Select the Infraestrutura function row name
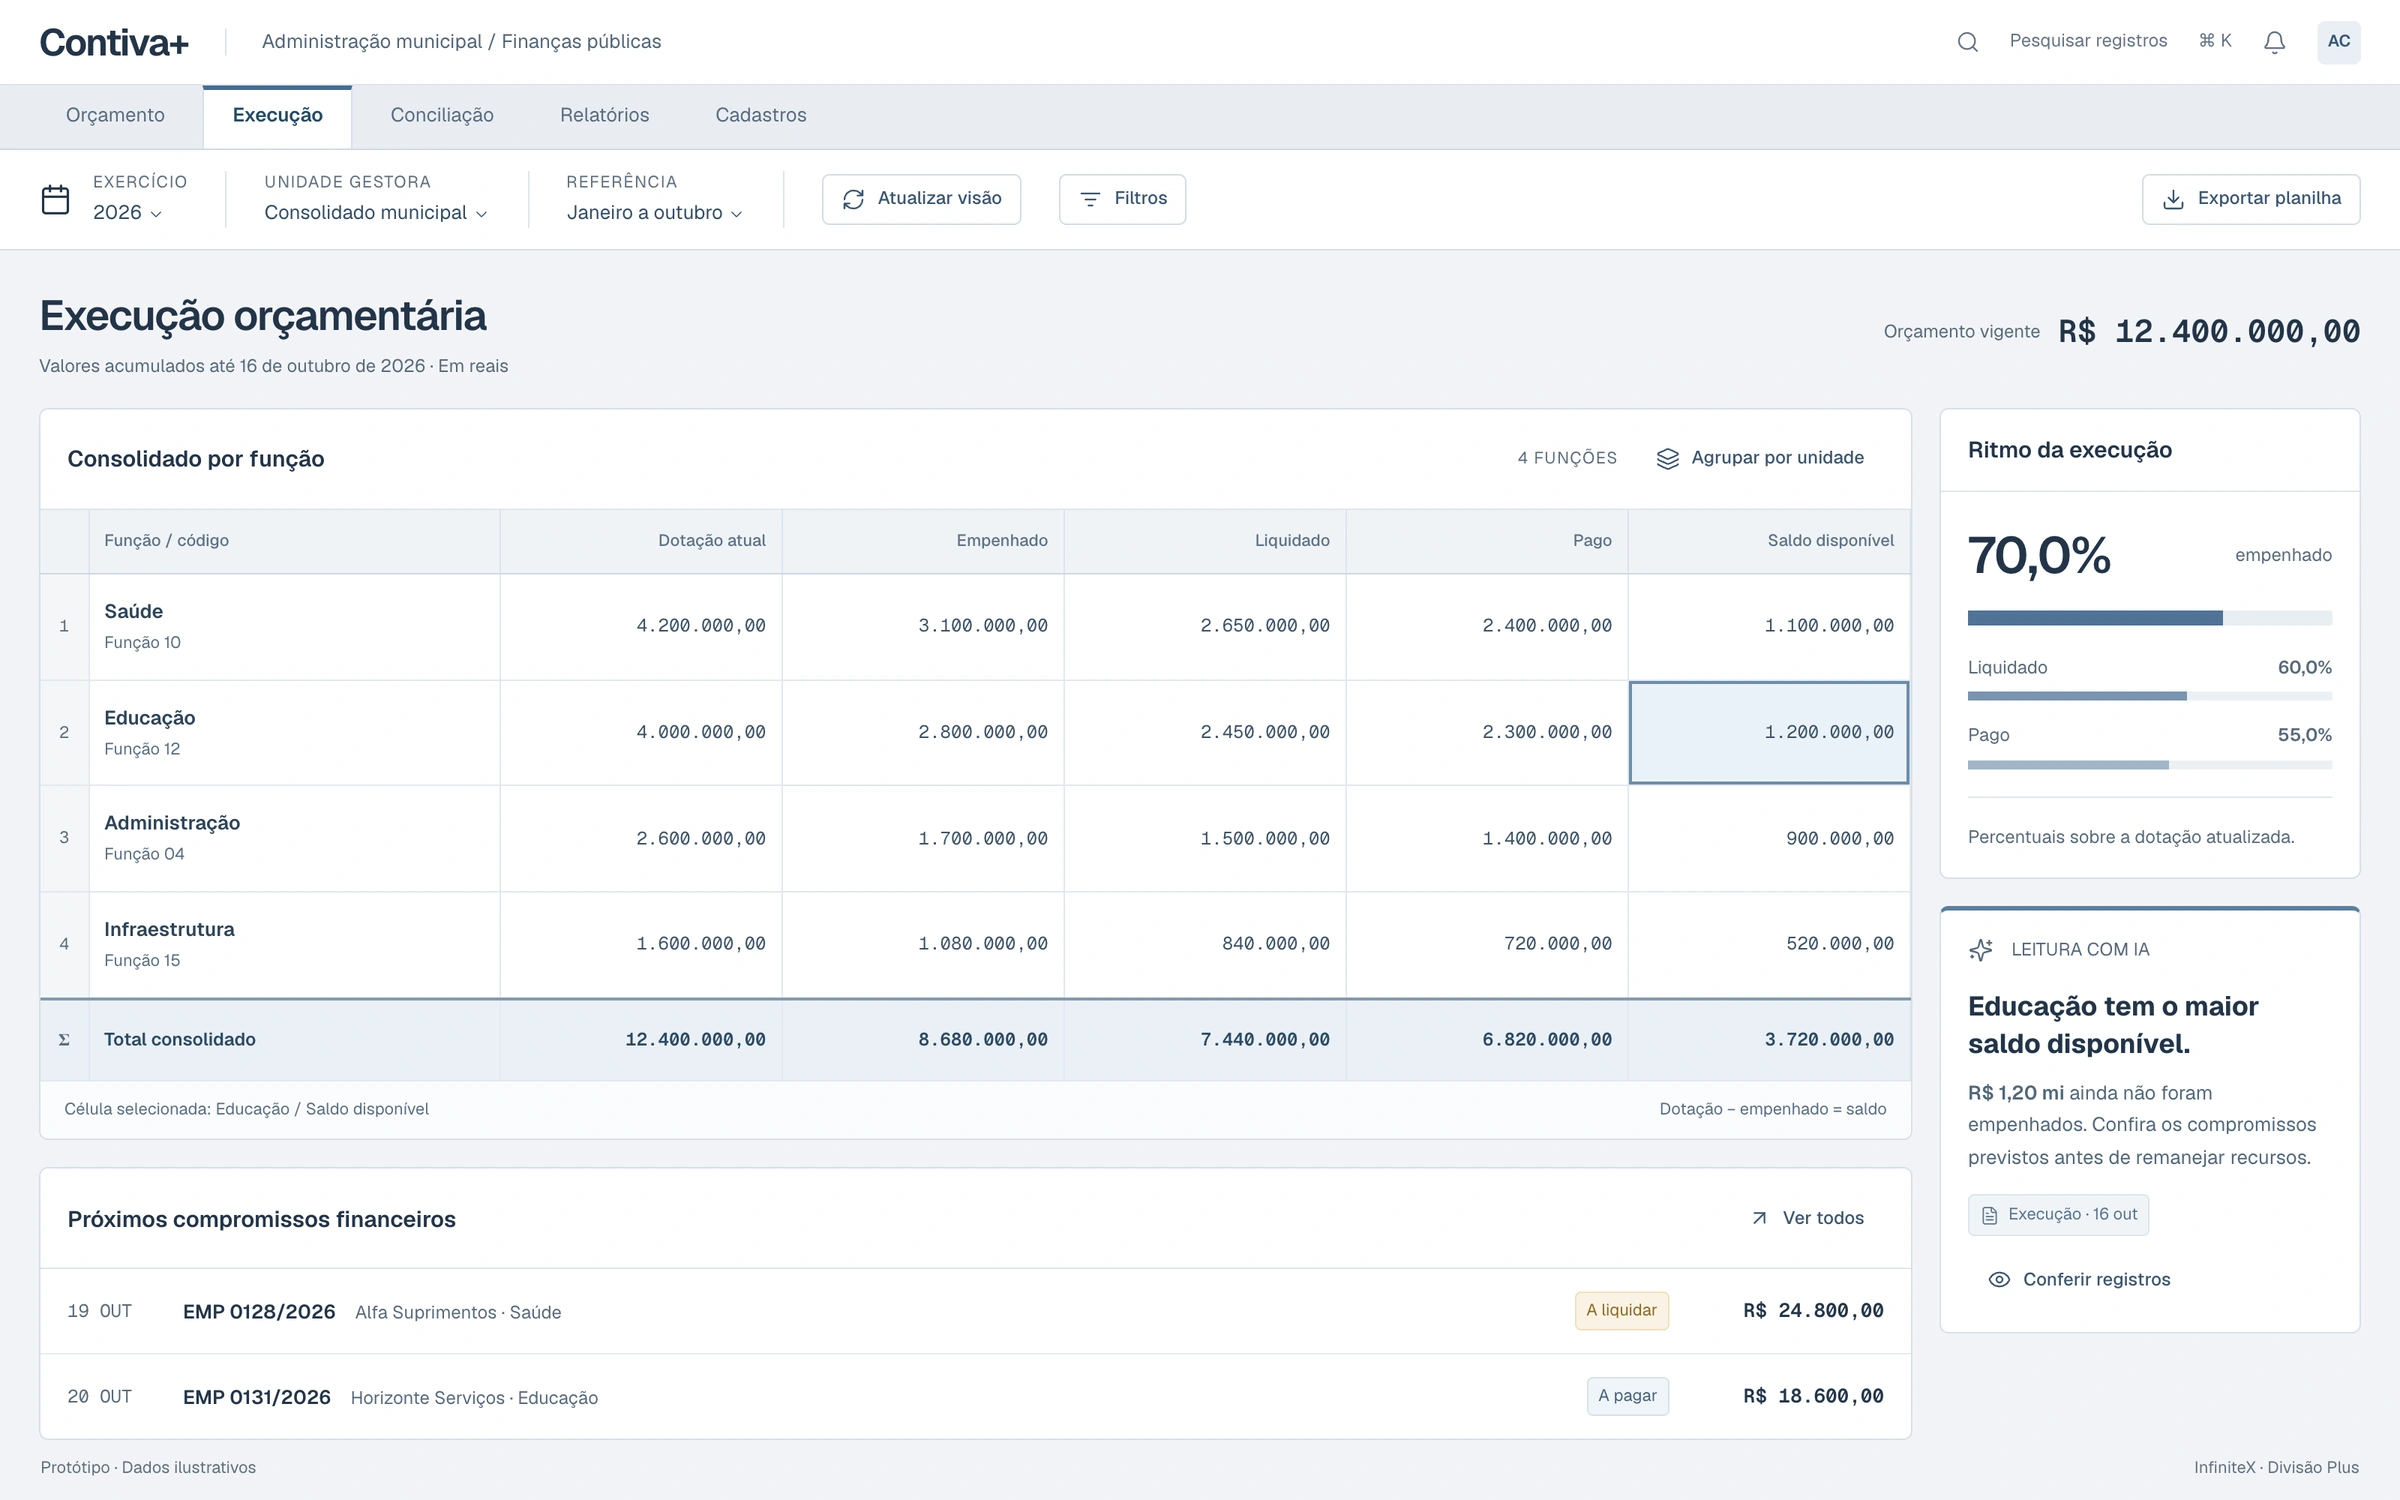The width and height of the screenshot is (2400, 1500). (169, 929)
